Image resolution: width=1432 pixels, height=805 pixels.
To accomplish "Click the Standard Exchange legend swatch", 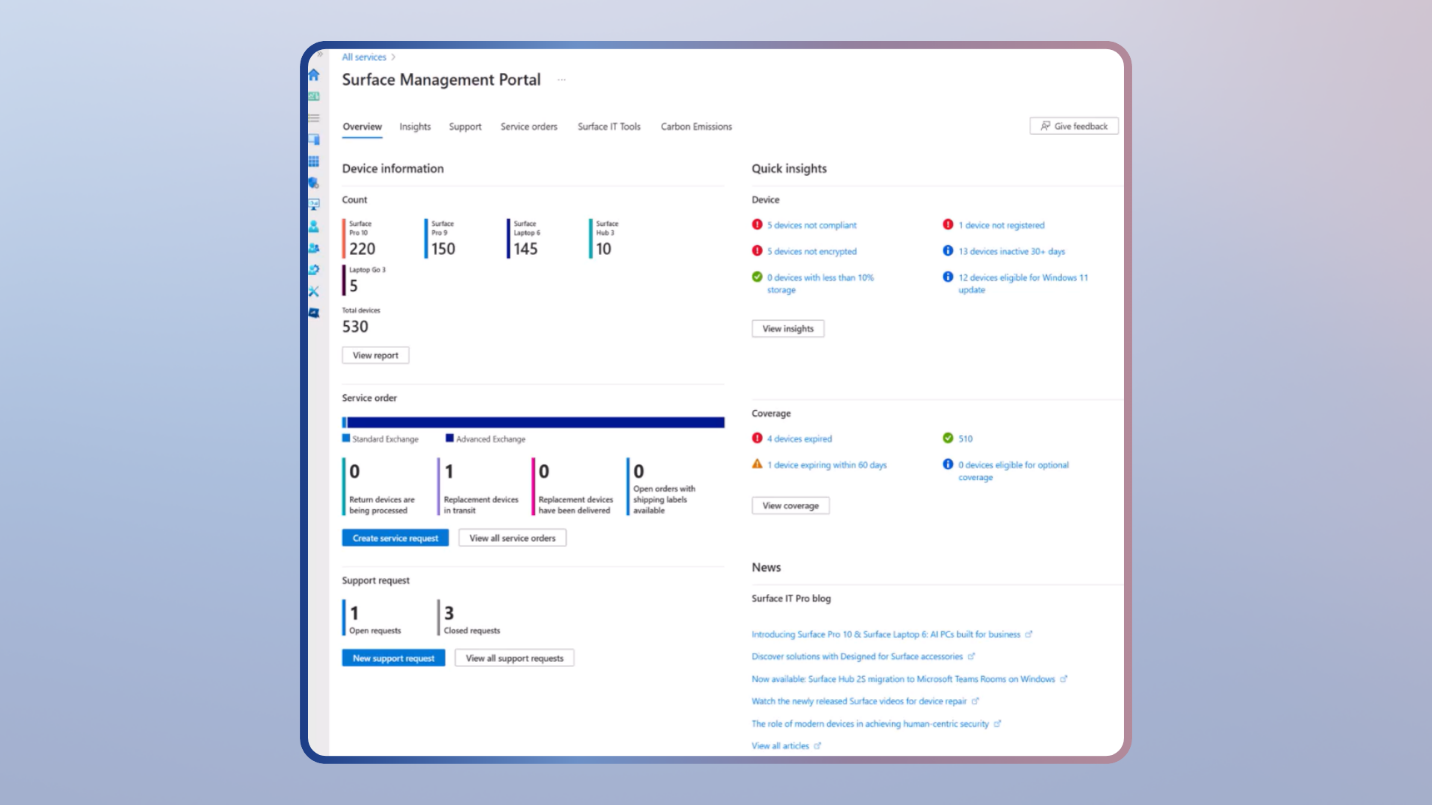I will [x=346, y=438].
